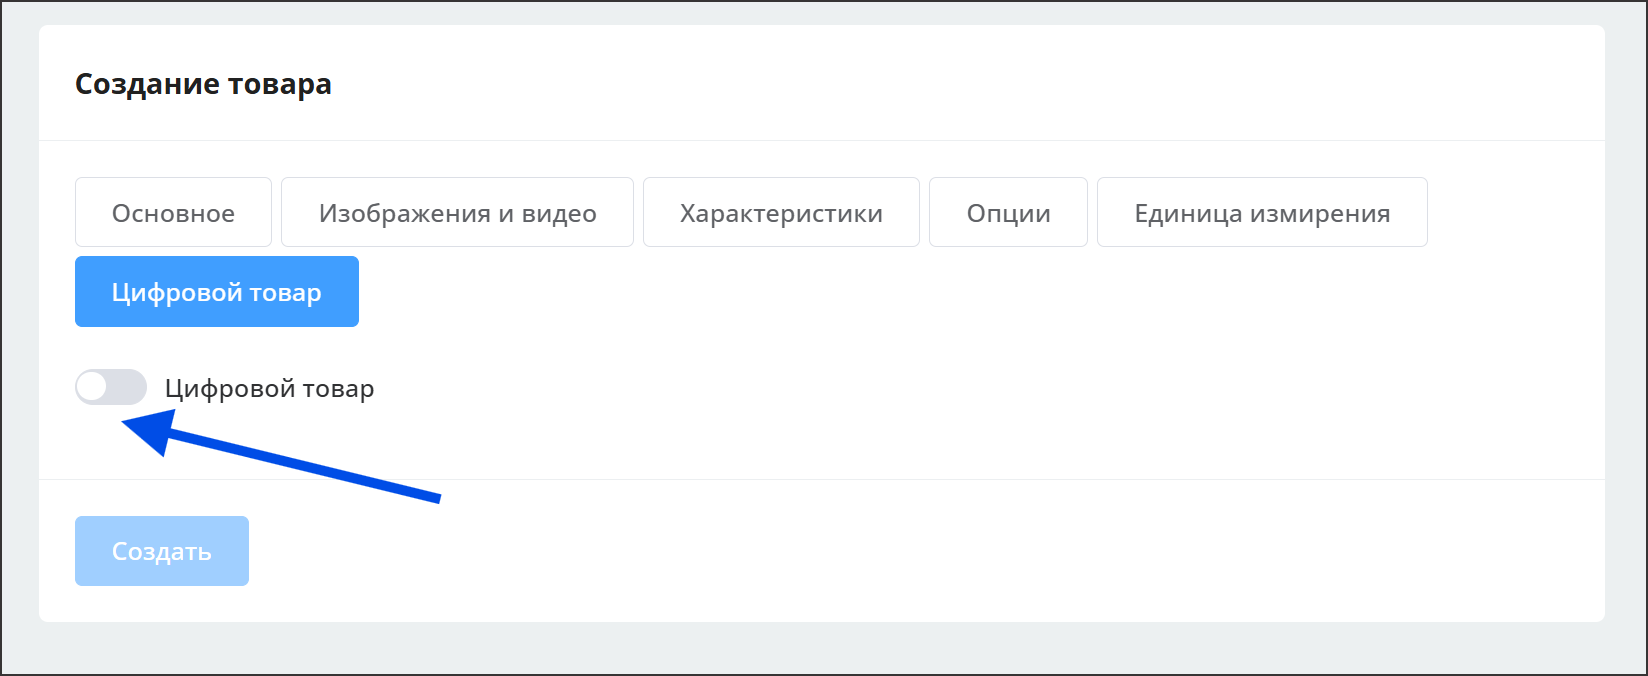View the product characteristics section

781,212
